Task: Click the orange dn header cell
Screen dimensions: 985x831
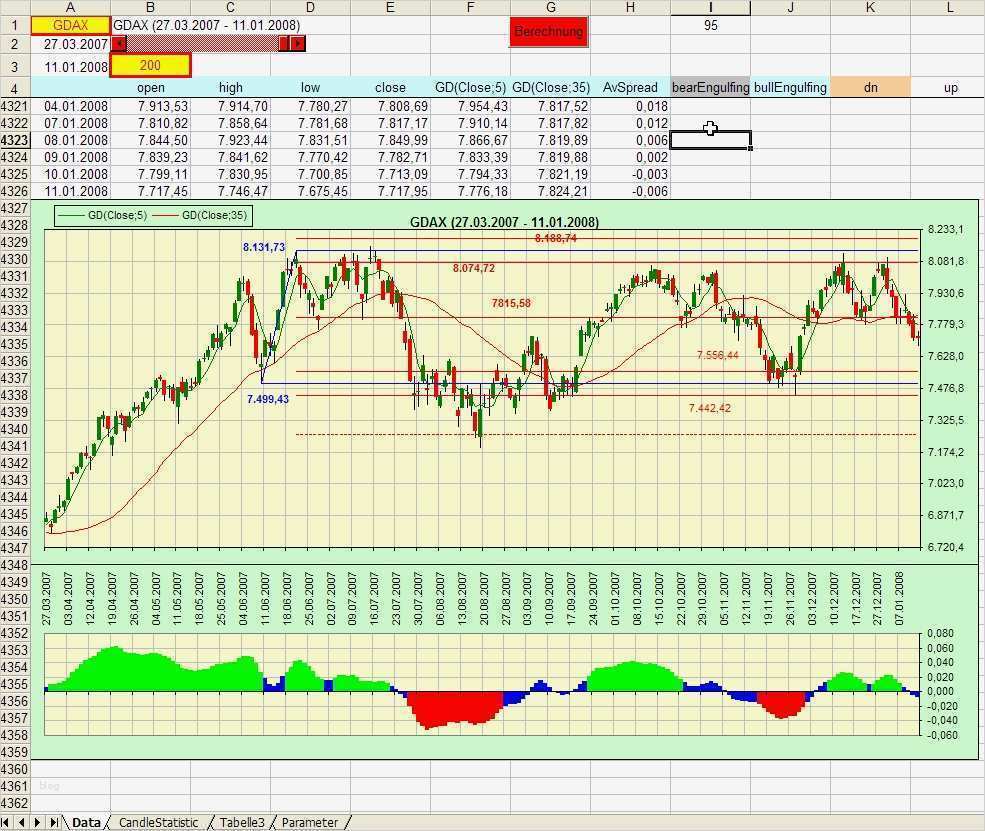Action: 870,87
